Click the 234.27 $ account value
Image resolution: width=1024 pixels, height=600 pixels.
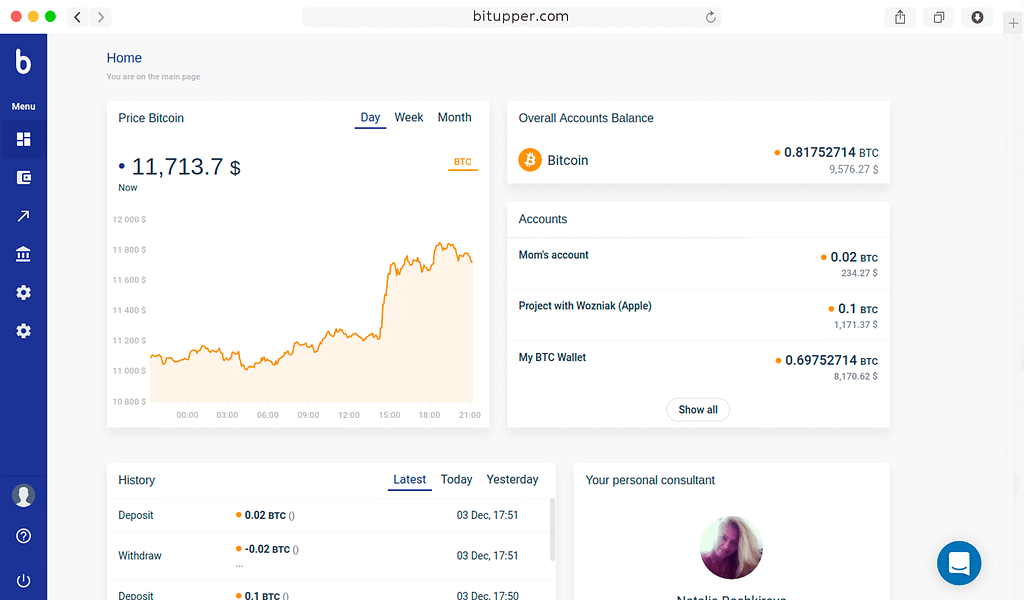[x=859, y=273]
